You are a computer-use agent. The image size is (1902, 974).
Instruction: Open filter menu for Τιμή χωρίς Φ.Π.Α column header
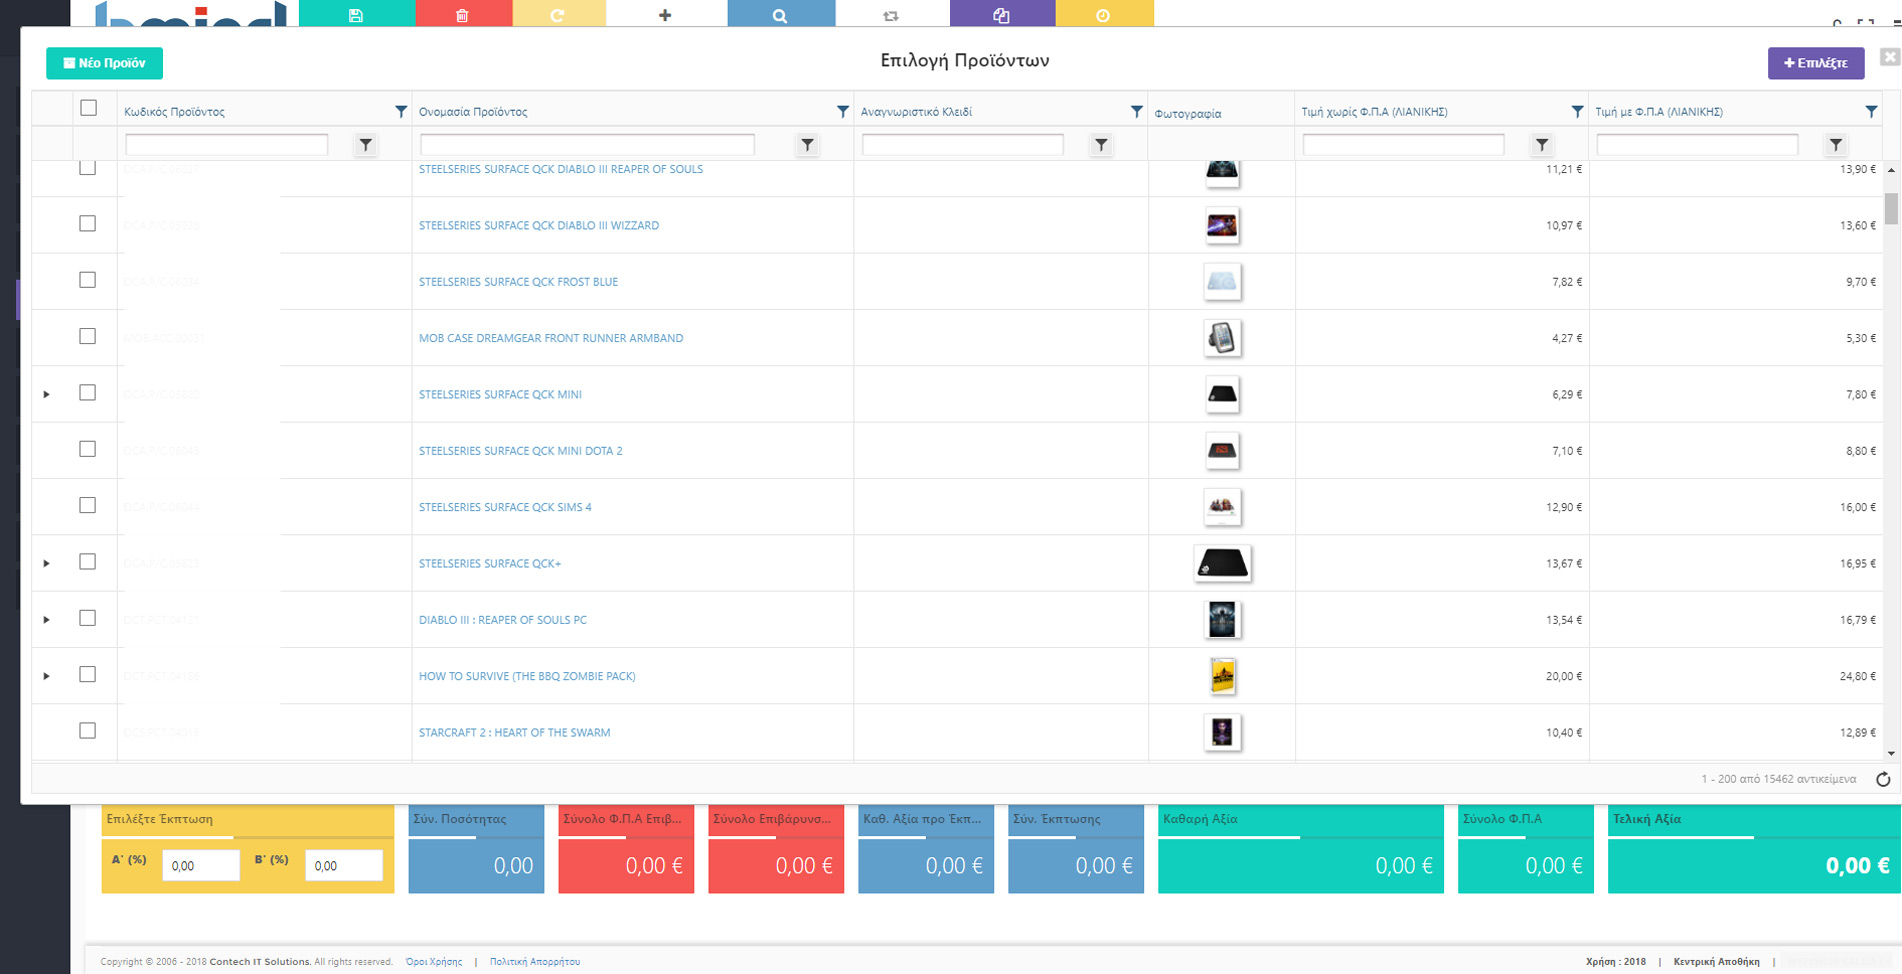click(1577, 111)
